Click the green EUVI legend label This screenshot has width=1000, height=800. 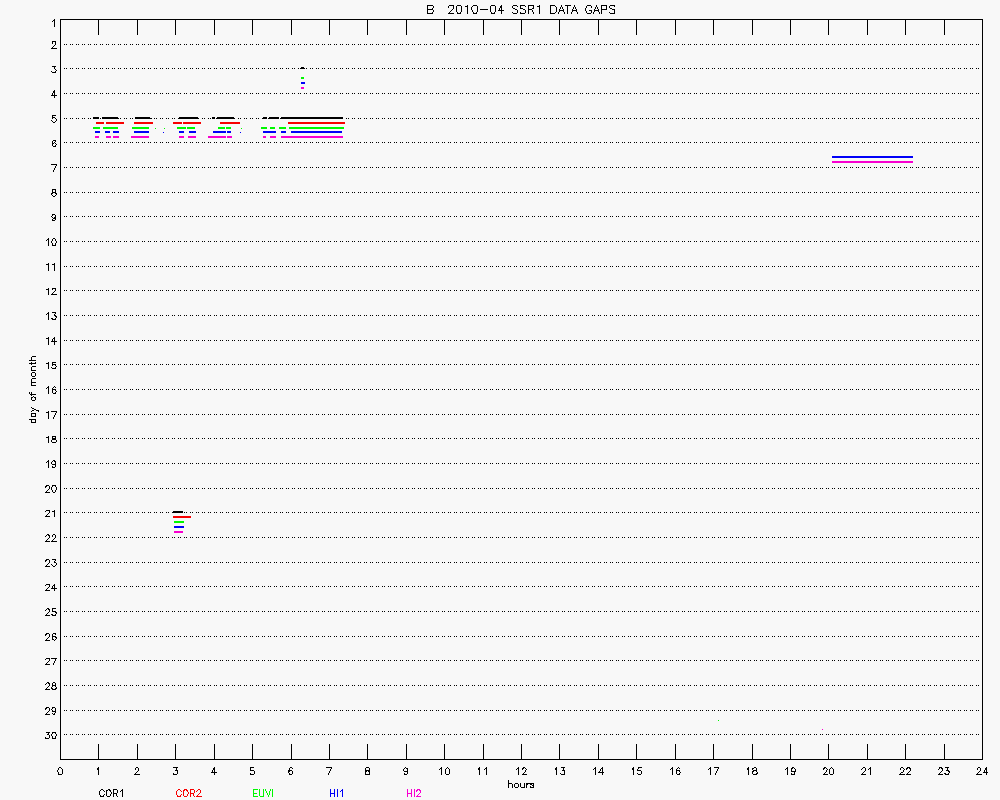click(x=265, y=793)
